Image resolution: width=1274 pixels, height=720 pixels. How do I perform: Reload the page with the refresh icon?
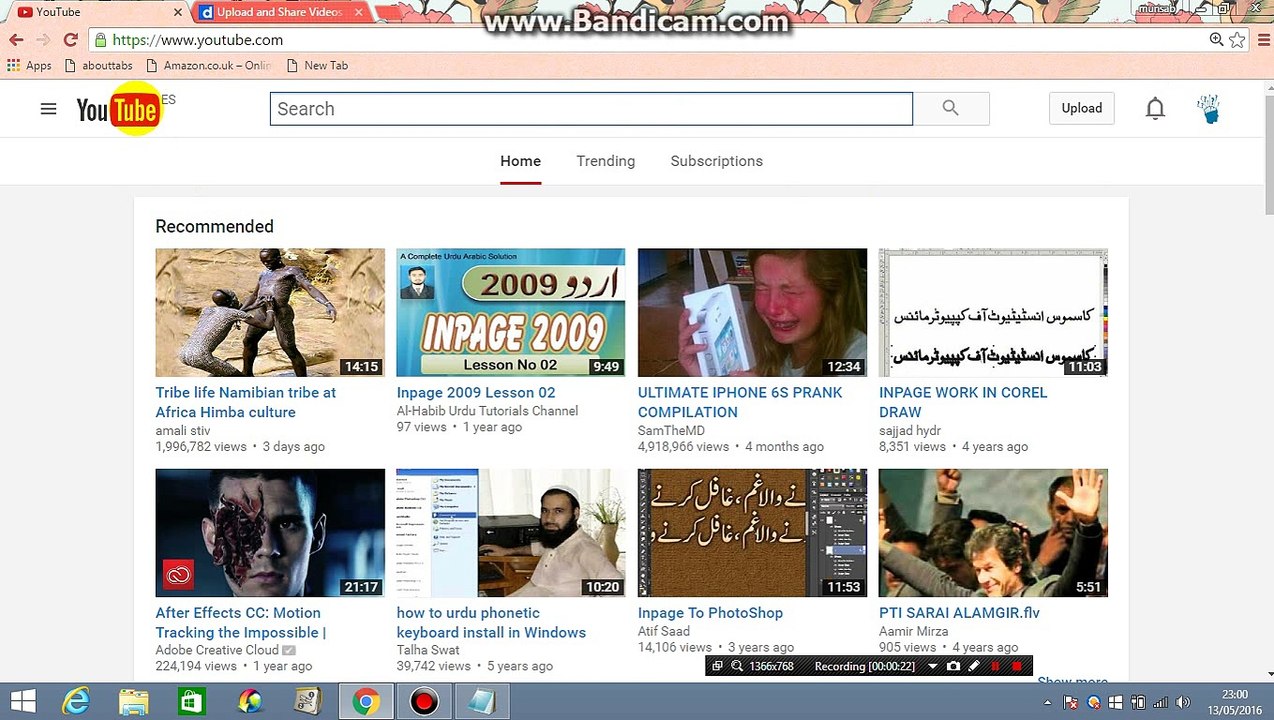70,40
